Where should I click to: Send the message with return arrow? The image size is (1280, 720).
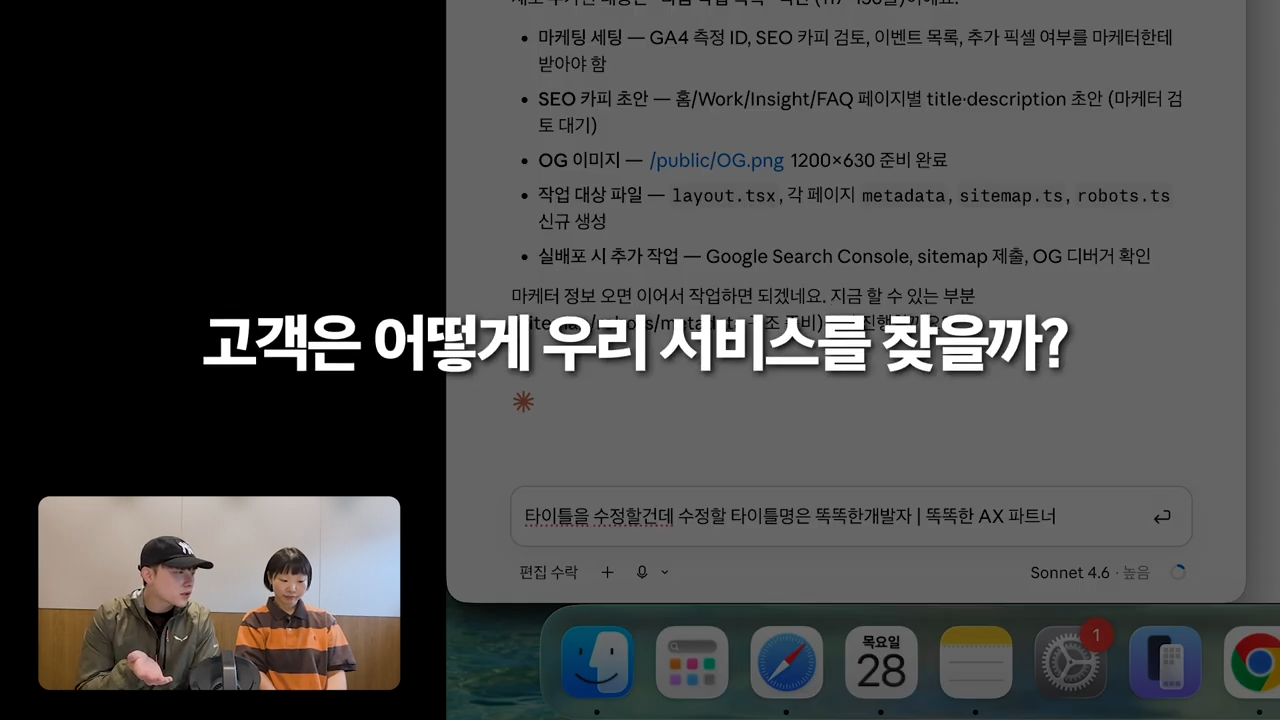click(1162, 517)
